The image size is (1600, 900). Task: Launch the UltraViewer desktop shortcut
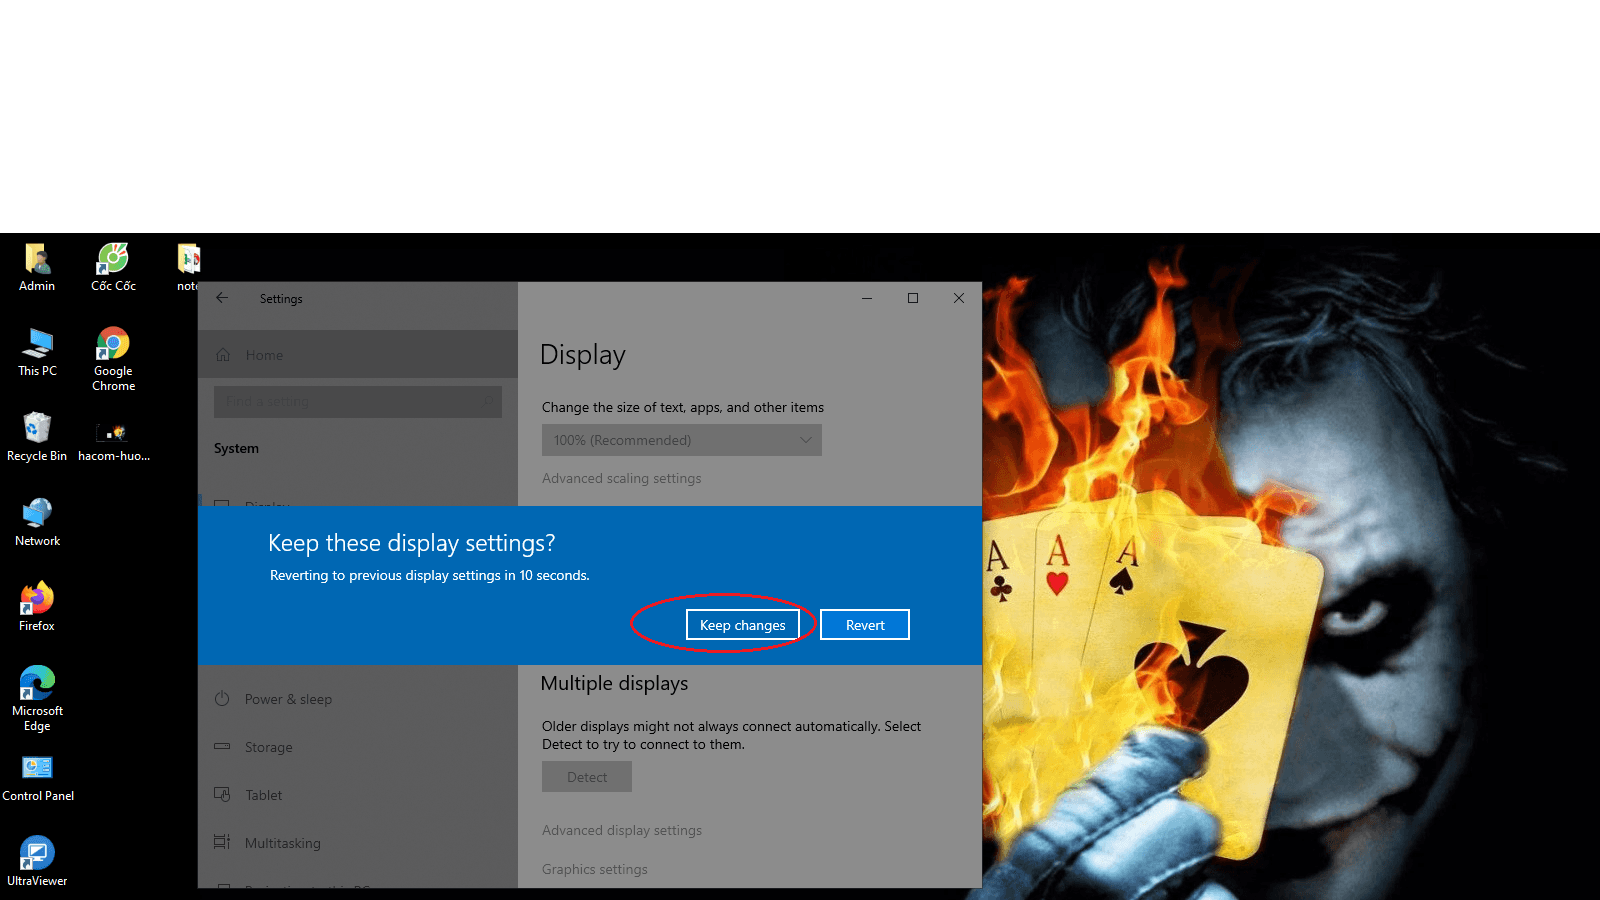pyautogui.click(x=37, y=856)
